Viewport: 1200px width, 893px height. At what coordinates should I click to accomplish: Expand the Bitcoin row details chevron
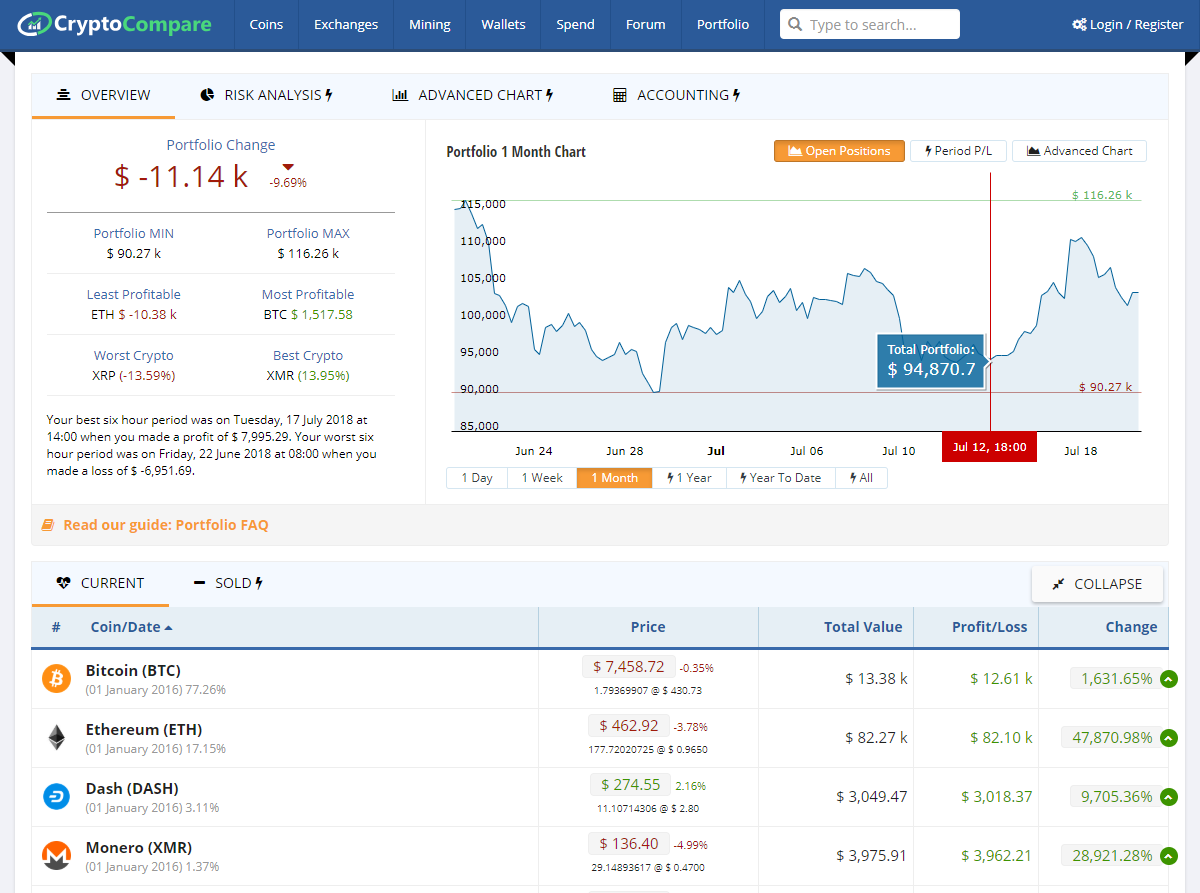[1169, 678]
